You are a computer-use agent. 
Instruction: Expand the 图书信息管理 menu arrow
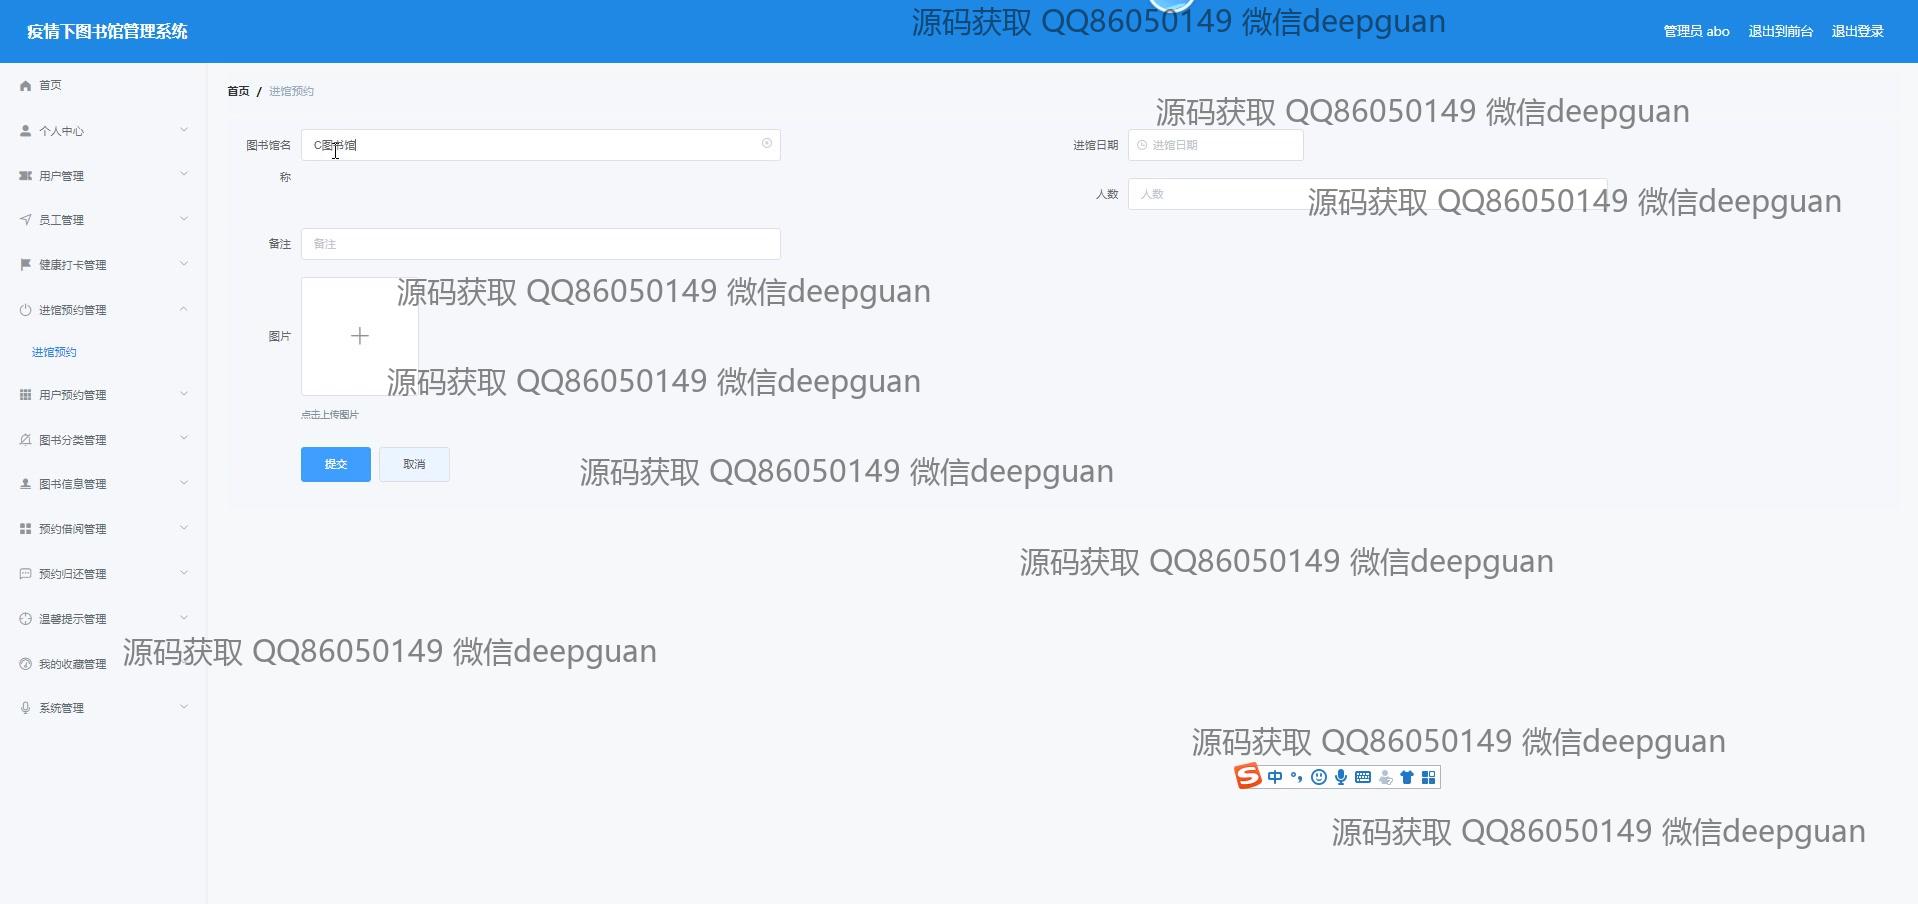pos(184,483)
